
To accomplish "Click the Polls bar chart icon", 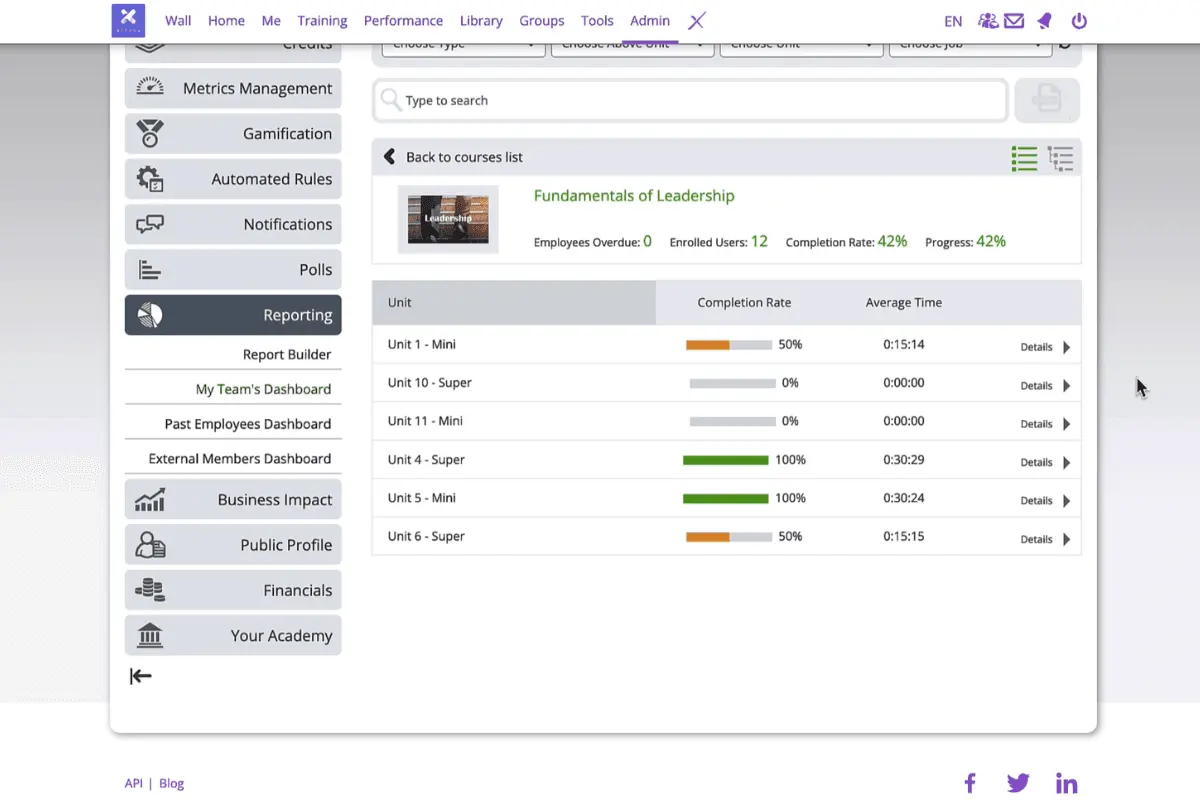I will (149, 270).
